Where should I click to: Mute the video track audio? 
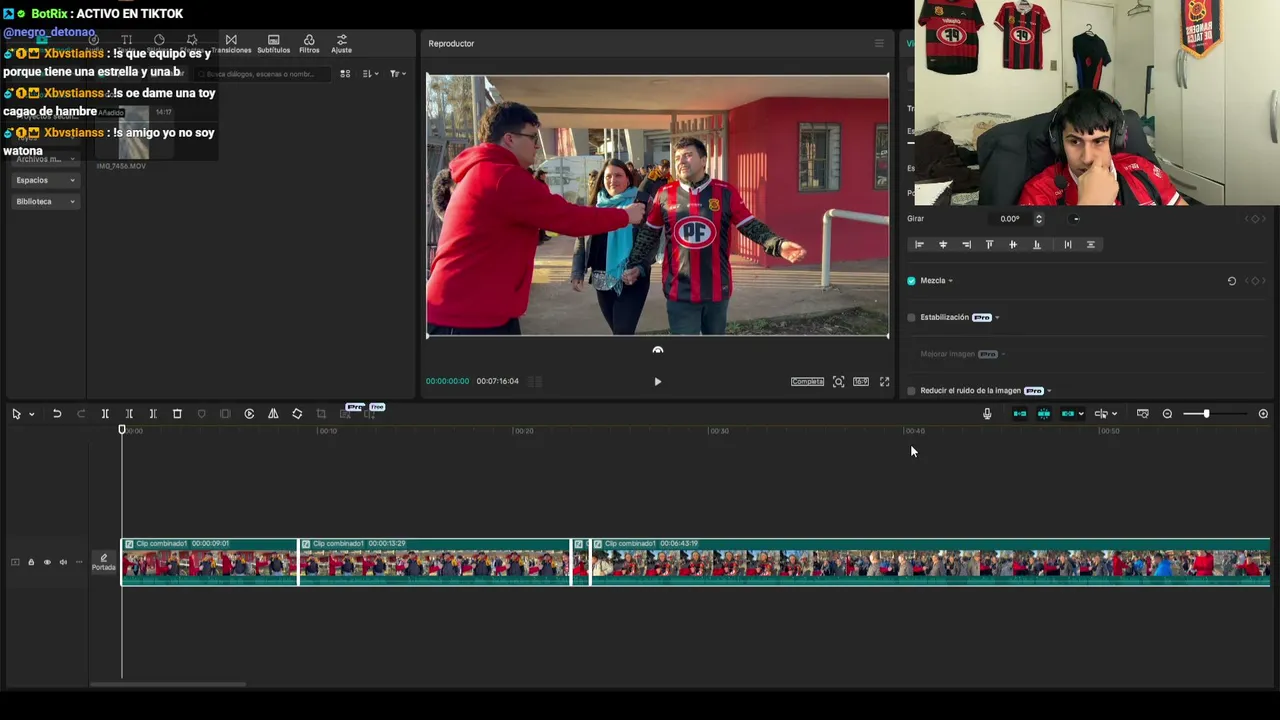[x=63, y=563]
